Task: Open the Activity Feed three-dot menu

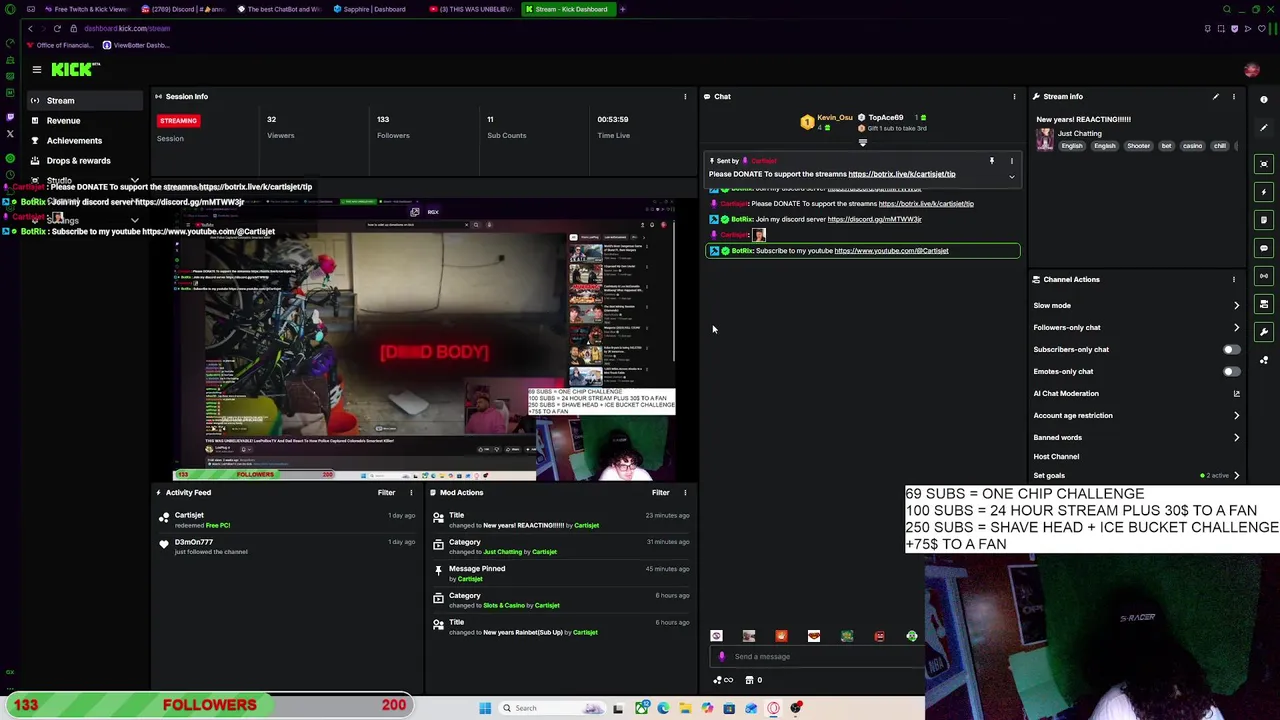Action: click(411, 493)
